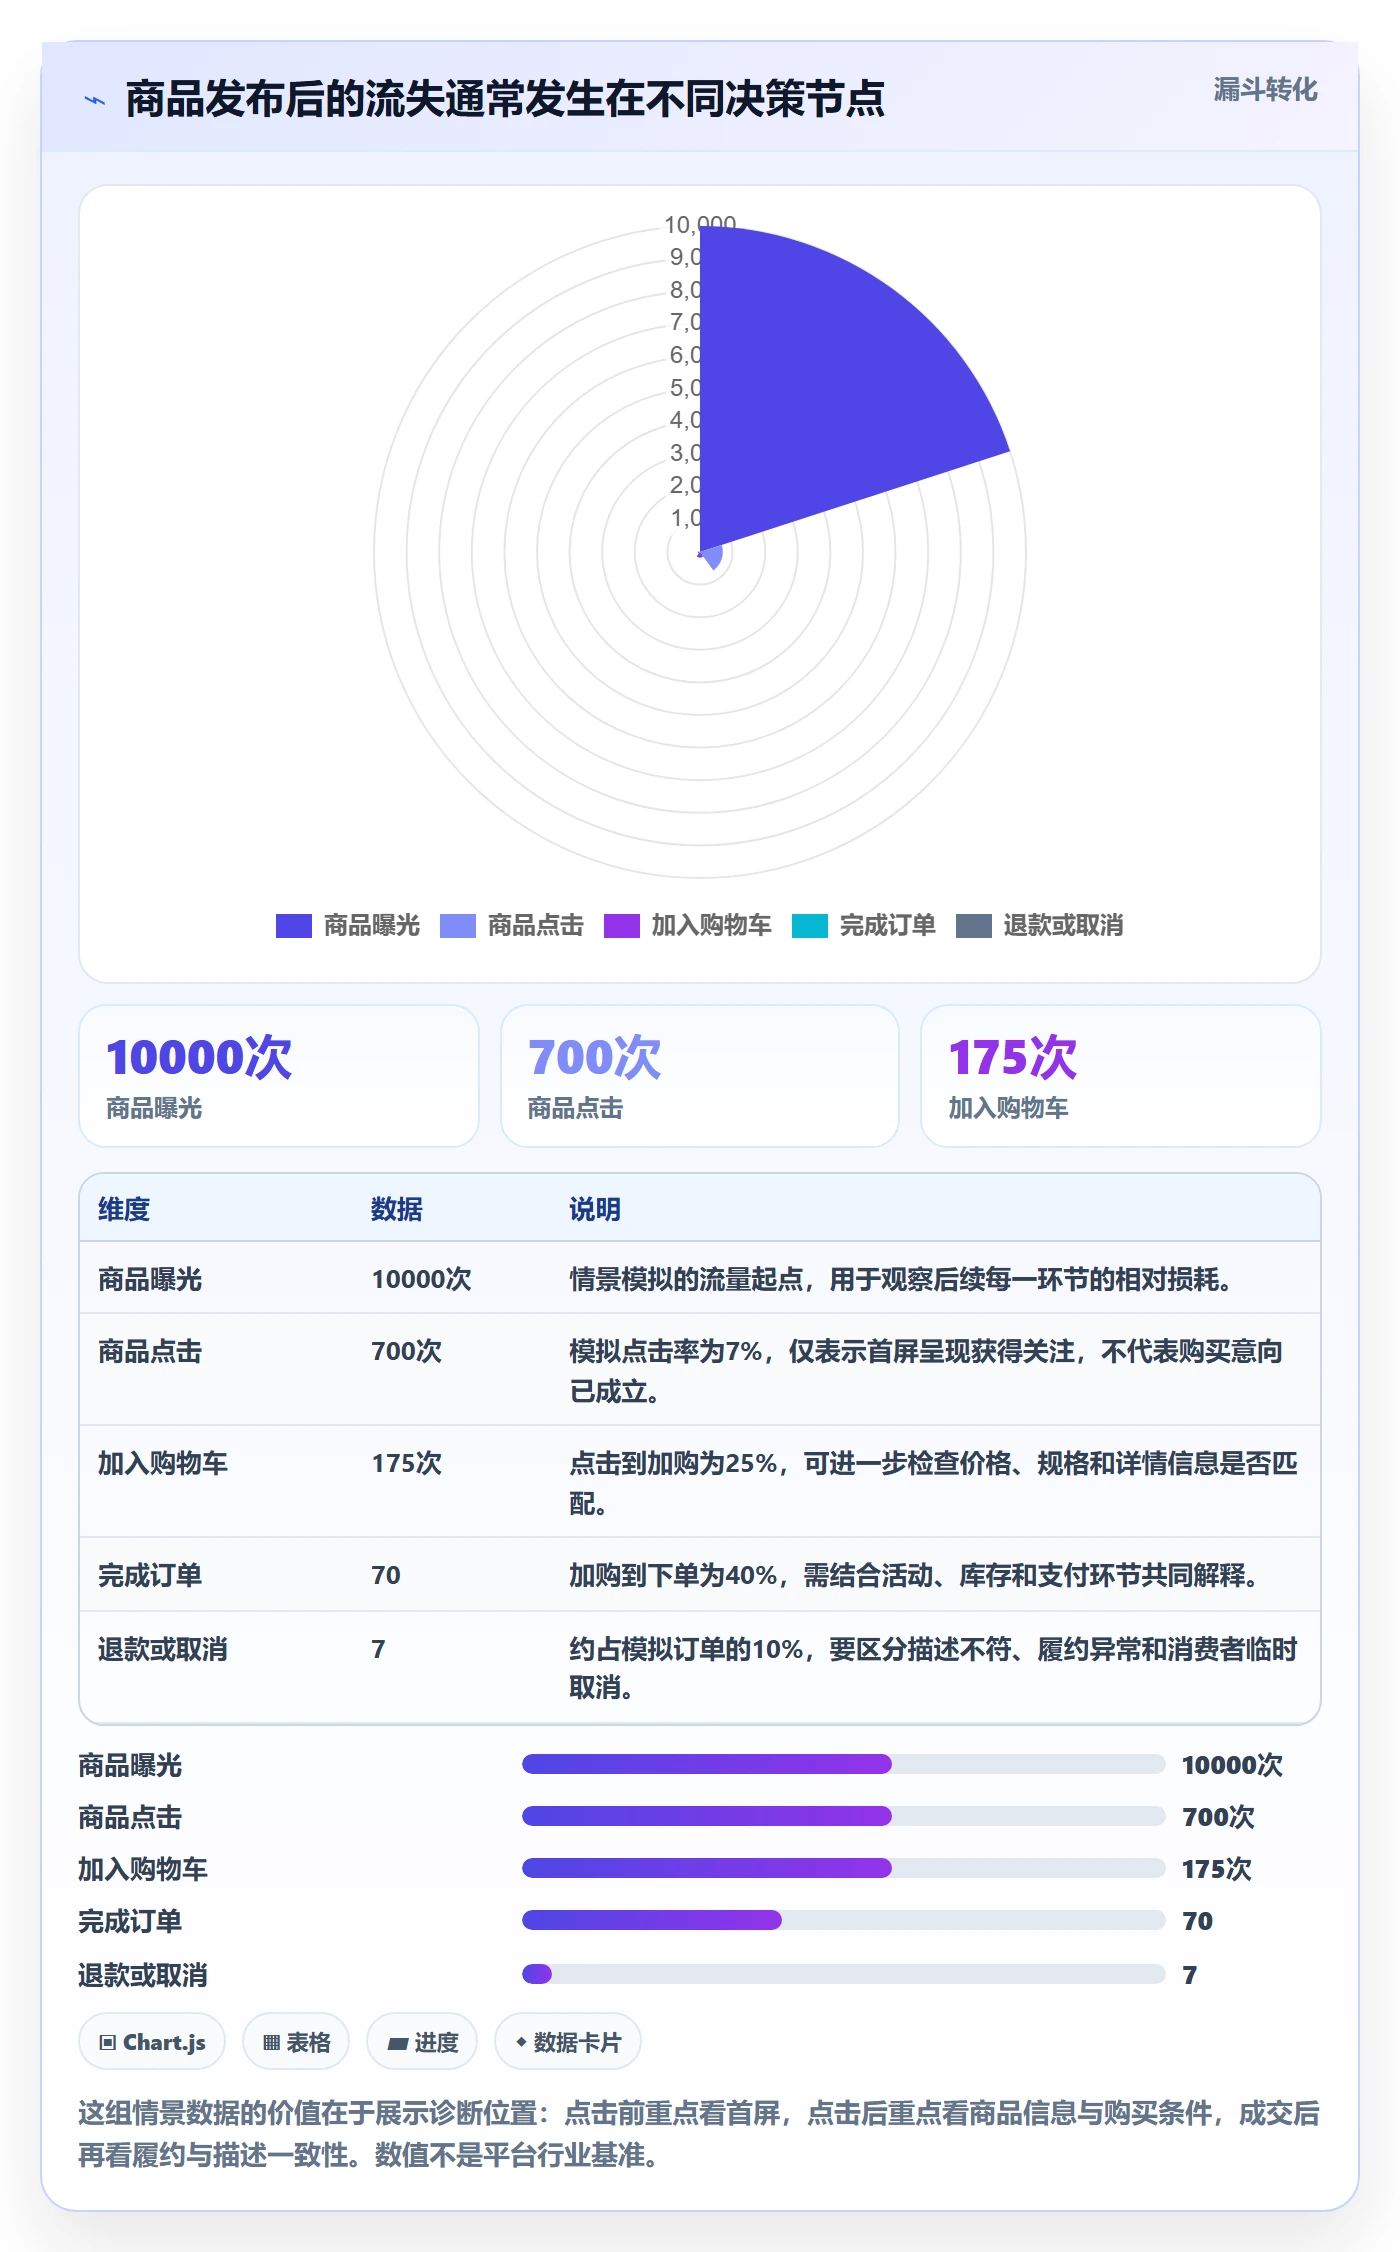Click the 漏斗转化 label in the header
The height and width of the screenshot is (2252, 1400).
tap(1266, 90)
